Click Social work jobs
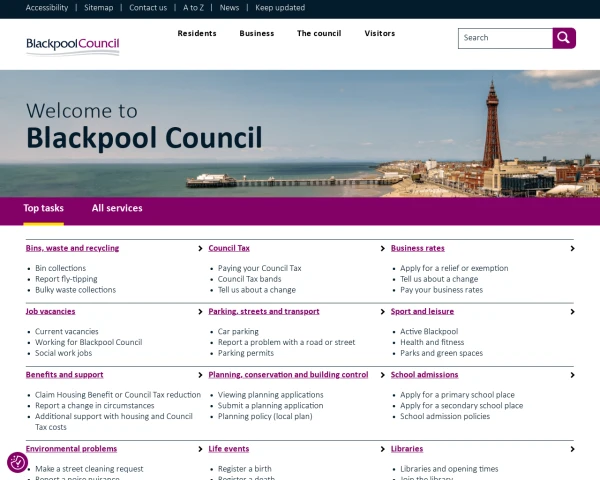Viewport: 600px width, 480px height. point(64,353)
